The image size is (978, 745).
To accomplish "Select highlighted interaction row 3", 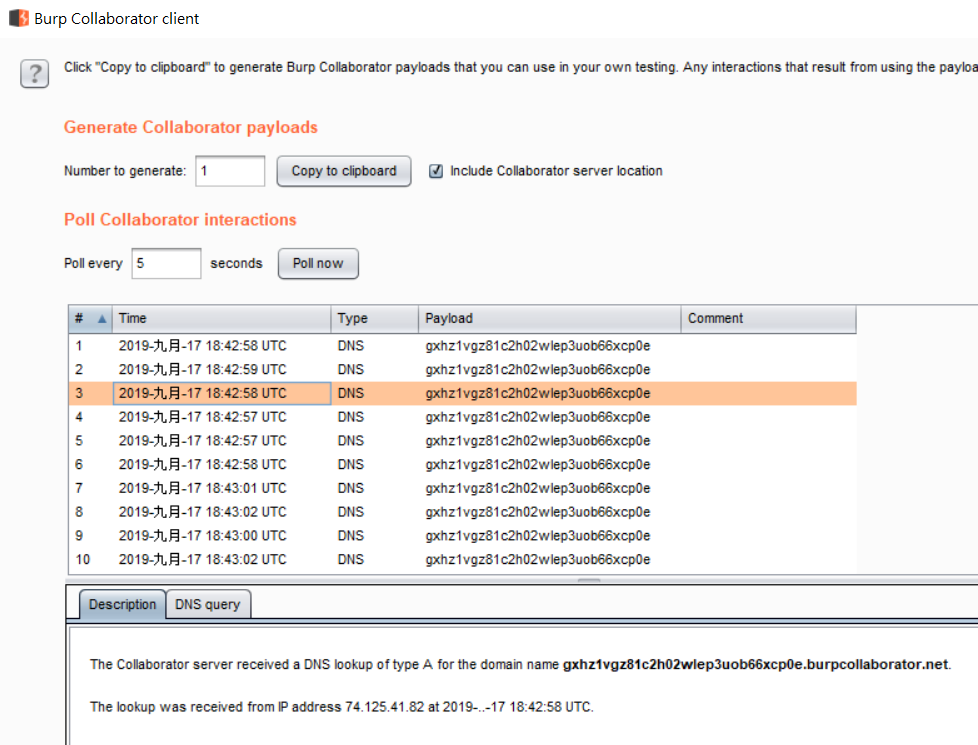I will pos(462,393).
